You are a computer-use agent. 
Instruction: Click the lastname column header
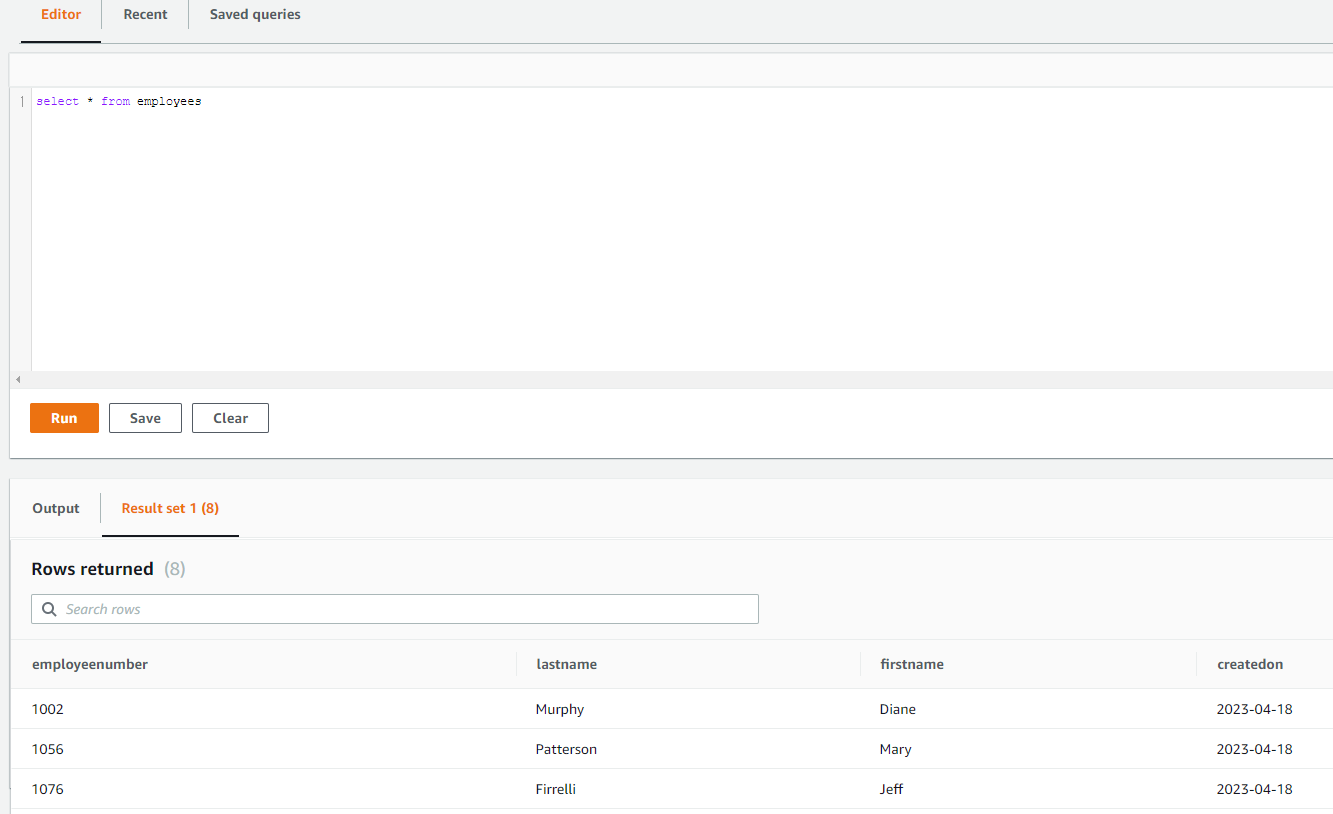point(566,664)
